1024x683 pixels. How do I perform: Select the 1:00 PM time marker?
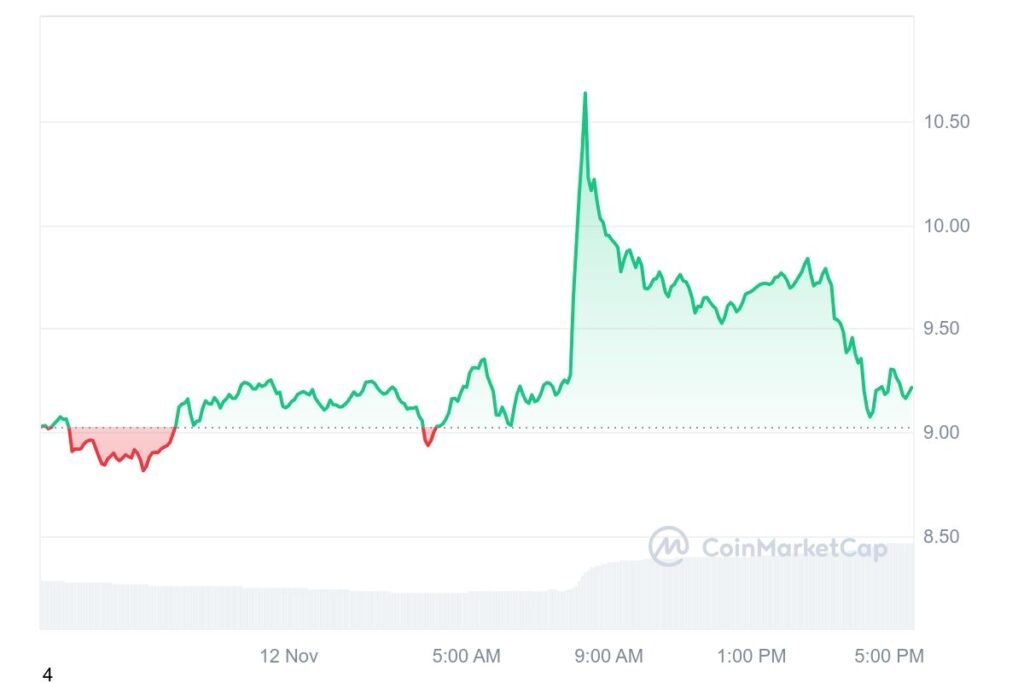tap(751, 656)
